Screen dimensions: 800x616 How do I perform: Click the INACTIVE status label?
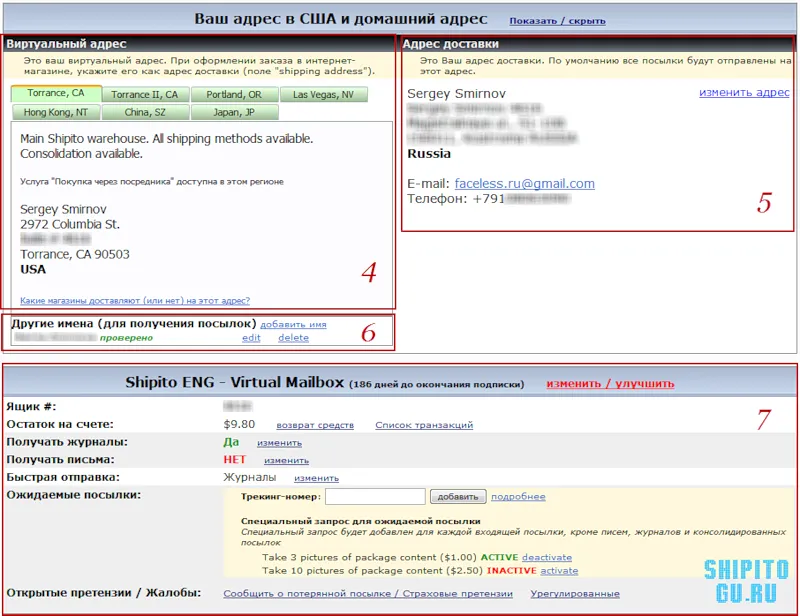[x=511, y=571]
